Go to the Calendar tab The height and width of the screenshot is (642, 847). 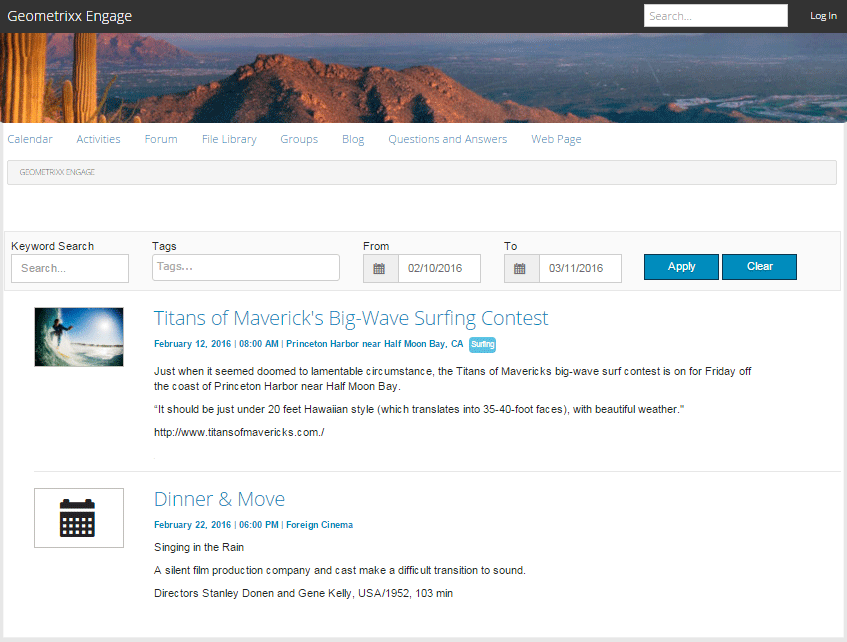(30, 139)
